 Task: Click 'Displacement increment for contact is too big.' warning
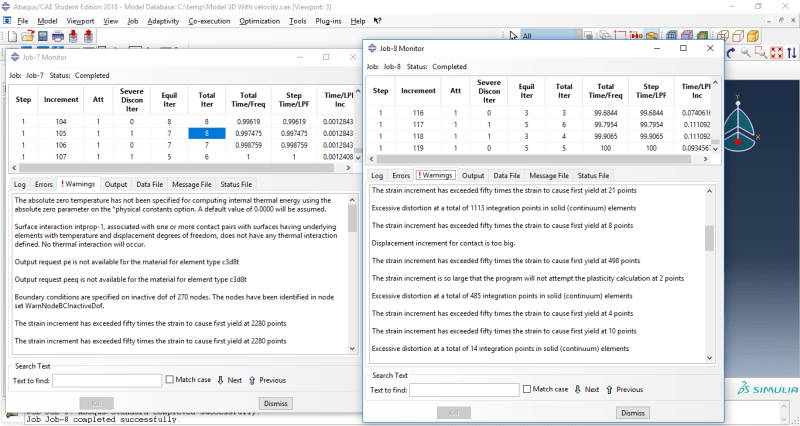pyautogui.click(x=443, y=243)
